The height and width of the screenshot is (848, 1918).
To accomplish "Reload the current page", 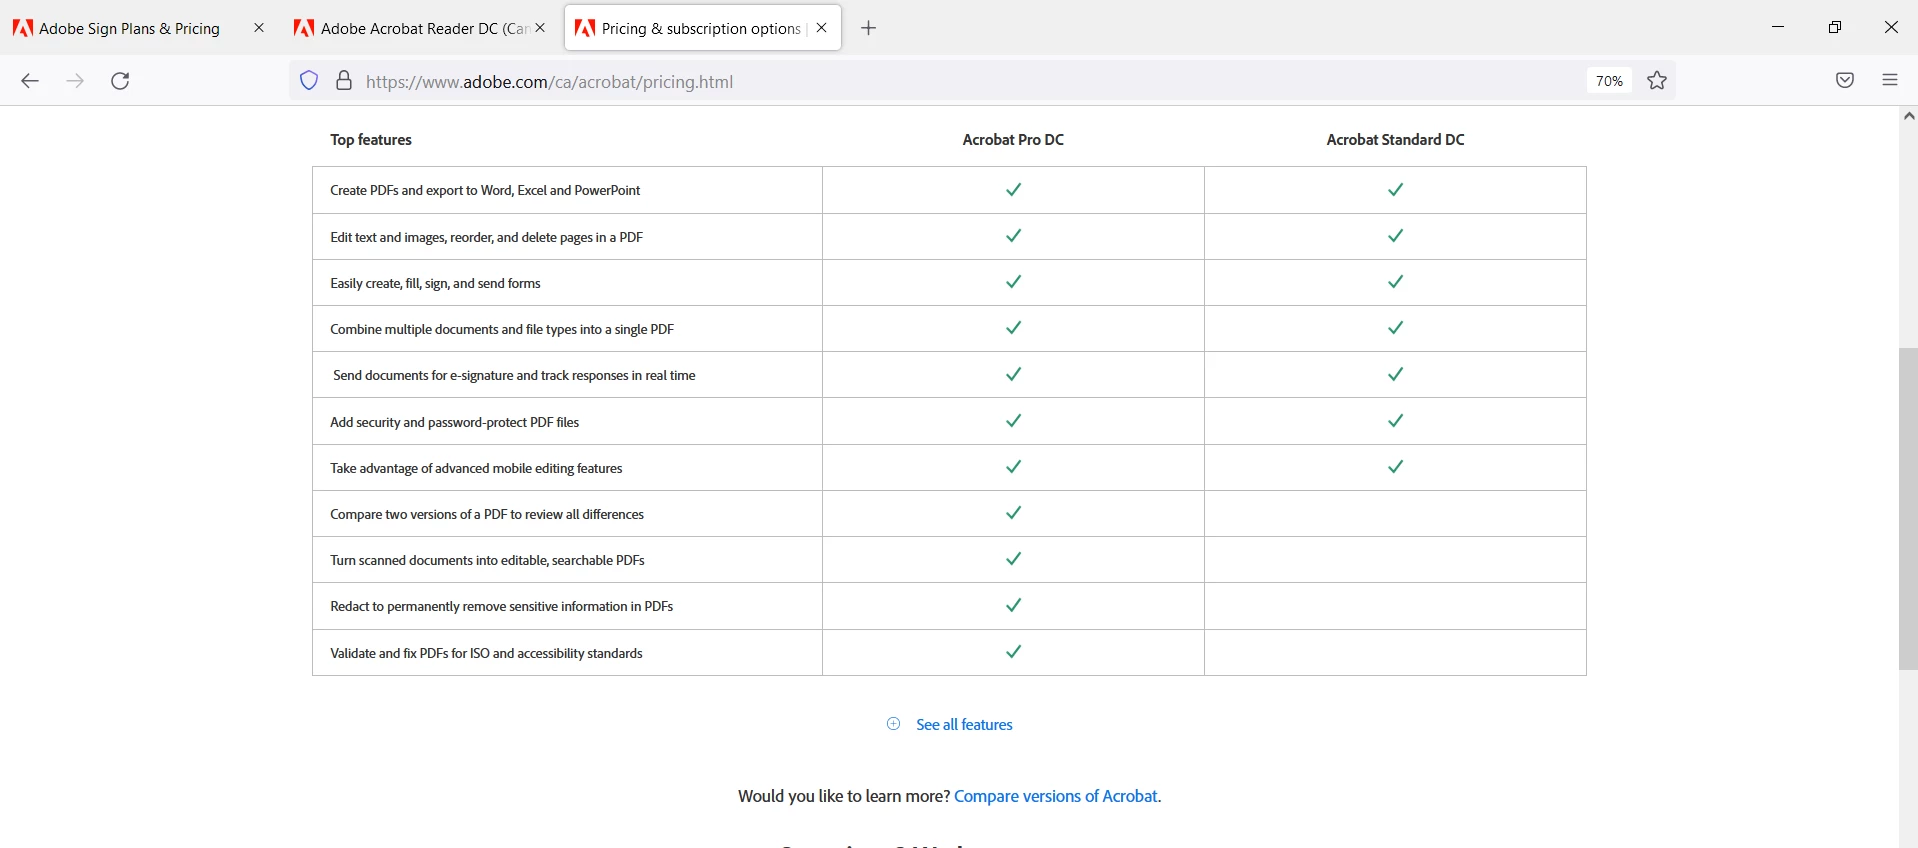I will click(x=120, y=81).
